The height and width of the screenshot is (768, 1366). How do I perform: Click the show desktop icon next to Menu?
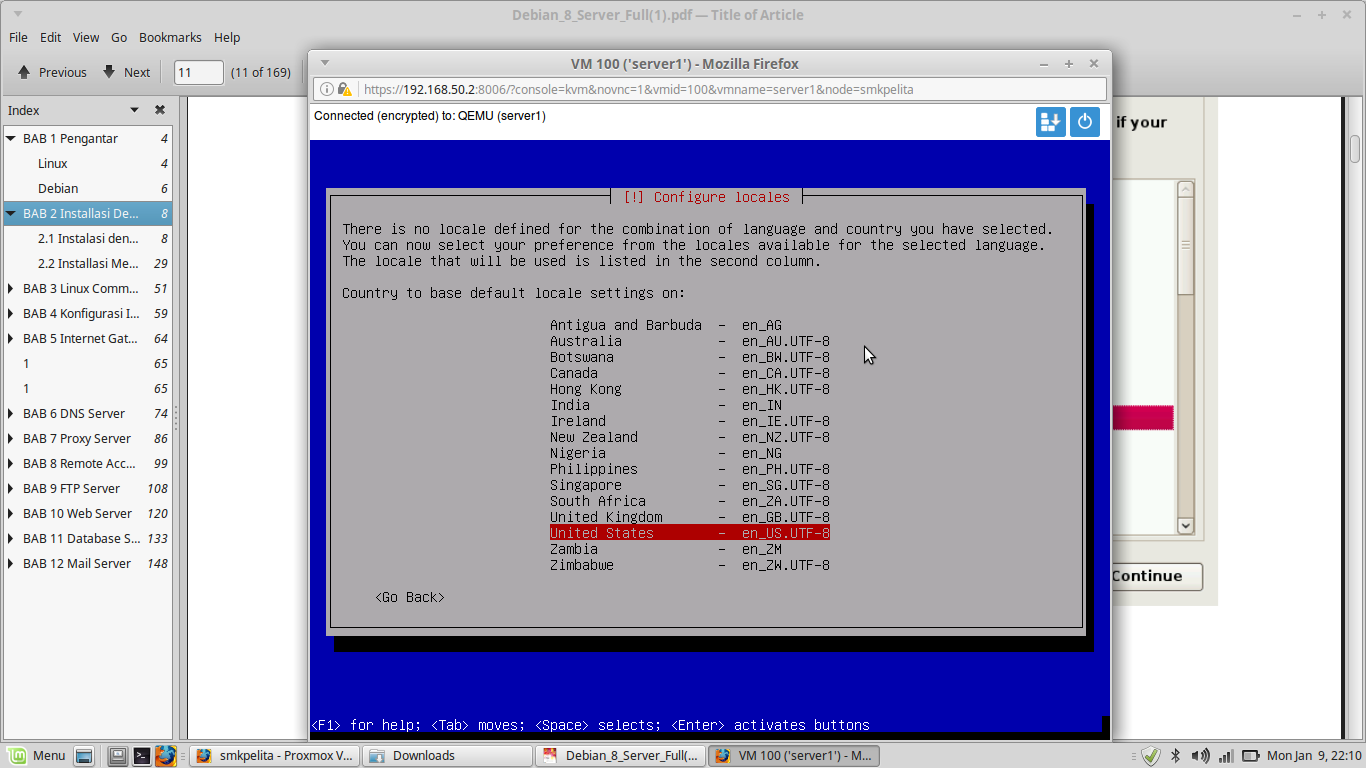point(84,756)
